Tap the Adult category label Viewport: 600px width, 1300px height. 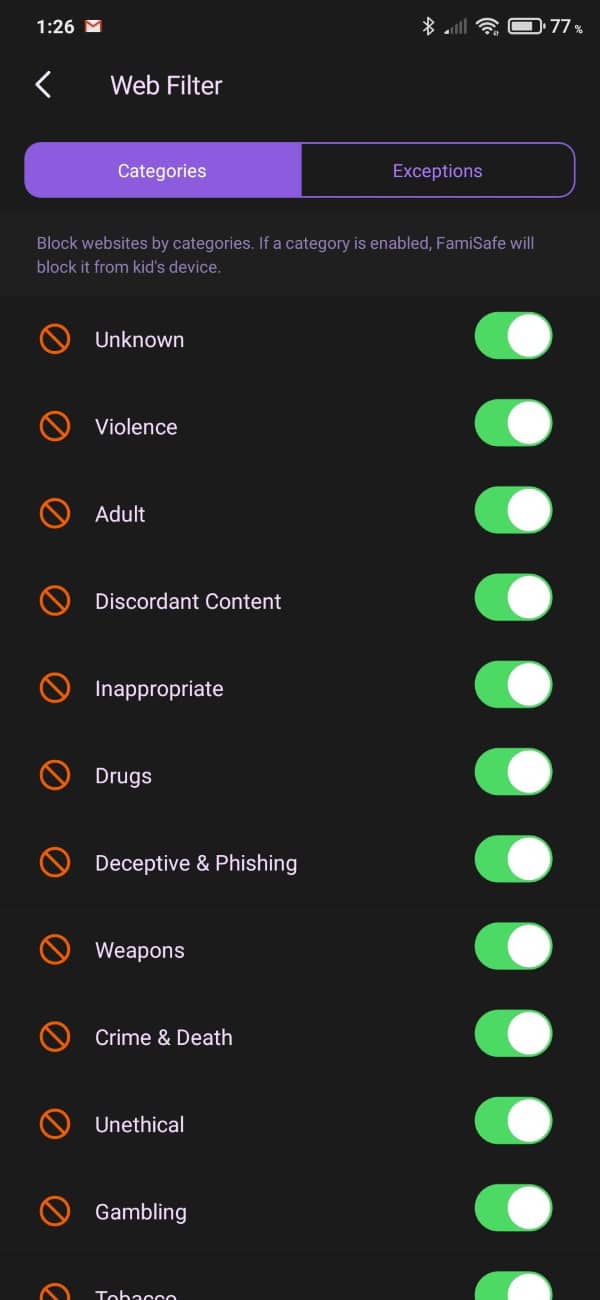click(x=120, y=514)
